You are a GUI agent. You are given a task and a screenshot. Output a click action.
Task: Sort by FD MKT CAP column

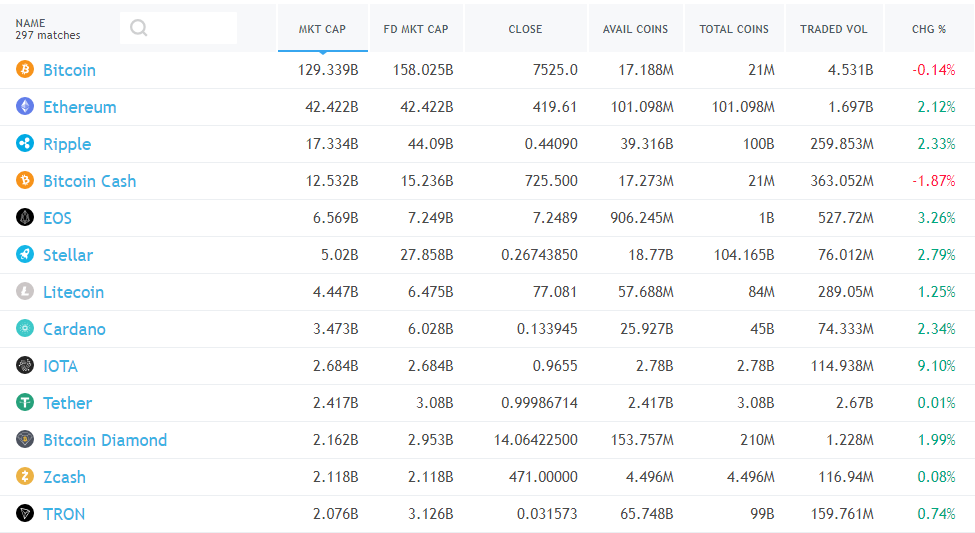click(x=416, y=29)
